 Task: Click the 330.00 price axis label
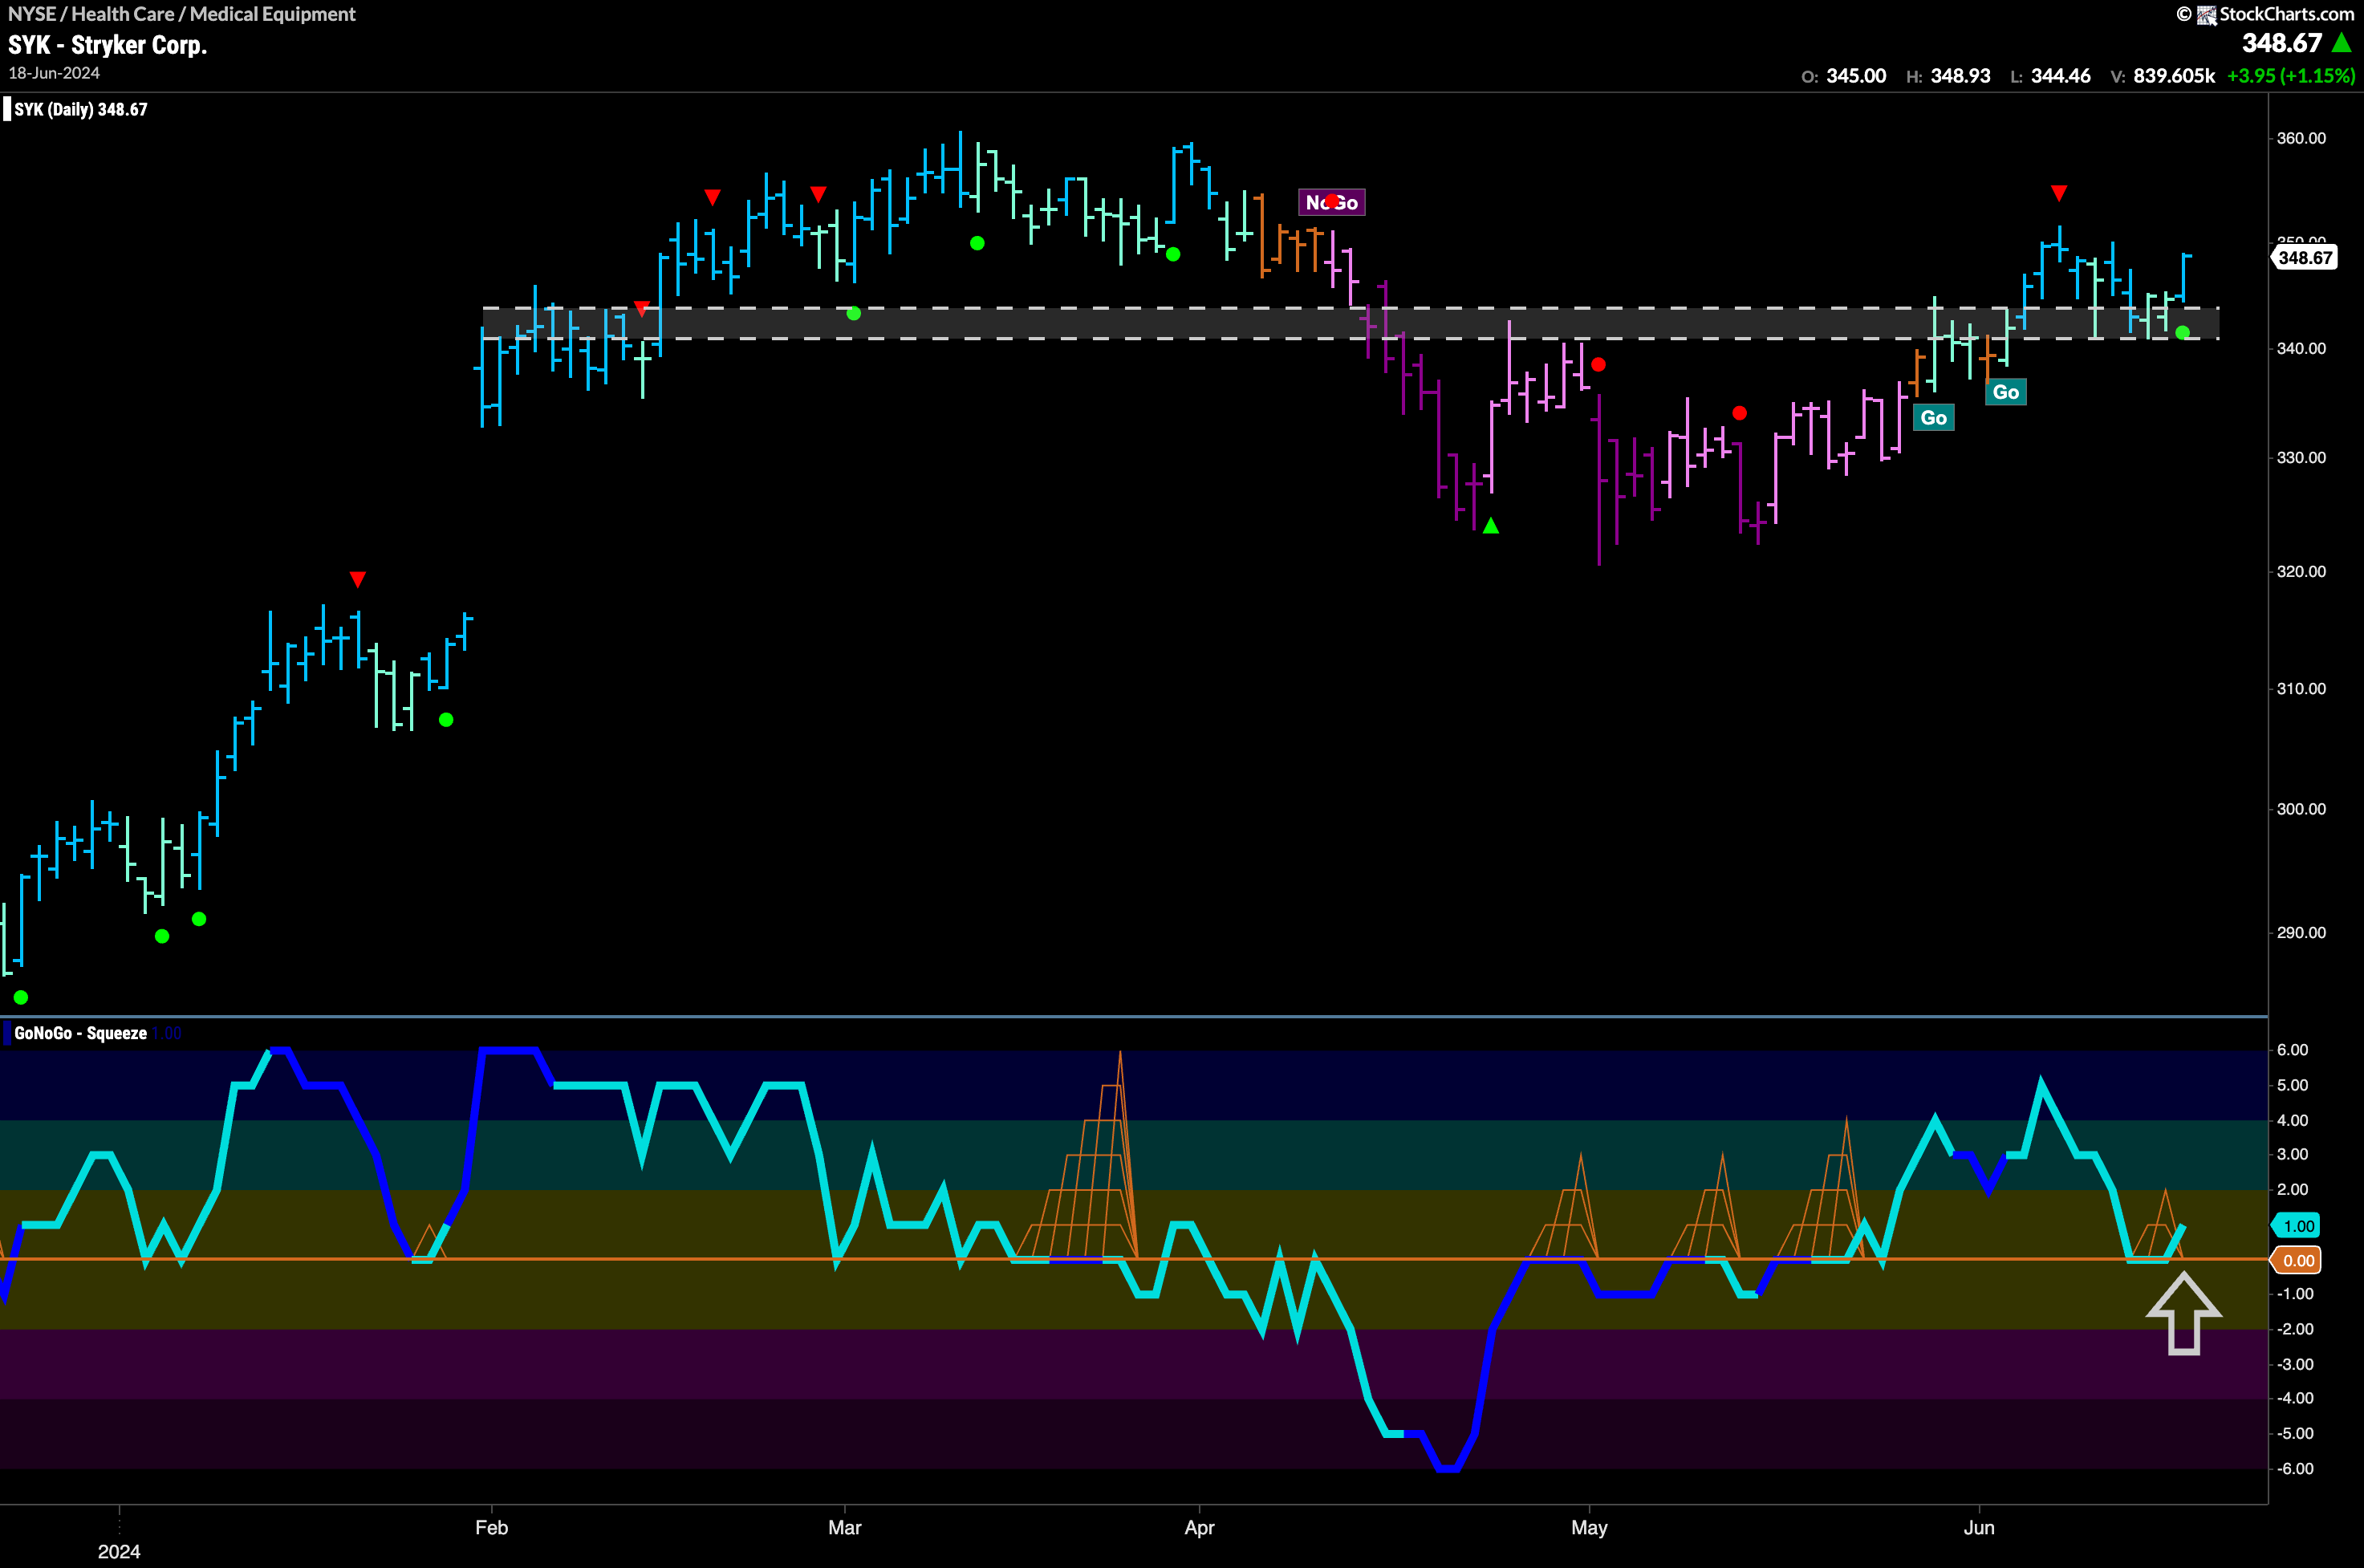click(x=2301, y=457)
